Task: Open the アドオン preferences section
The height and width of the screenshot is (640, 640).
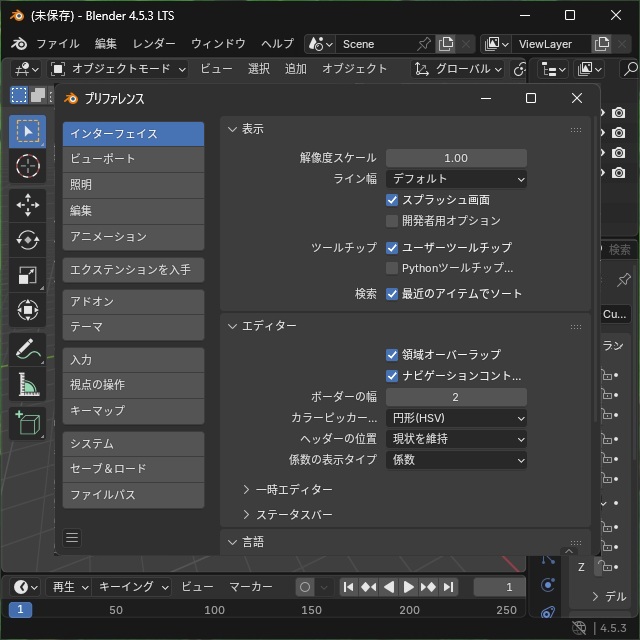Action: (x=133, y=302)
